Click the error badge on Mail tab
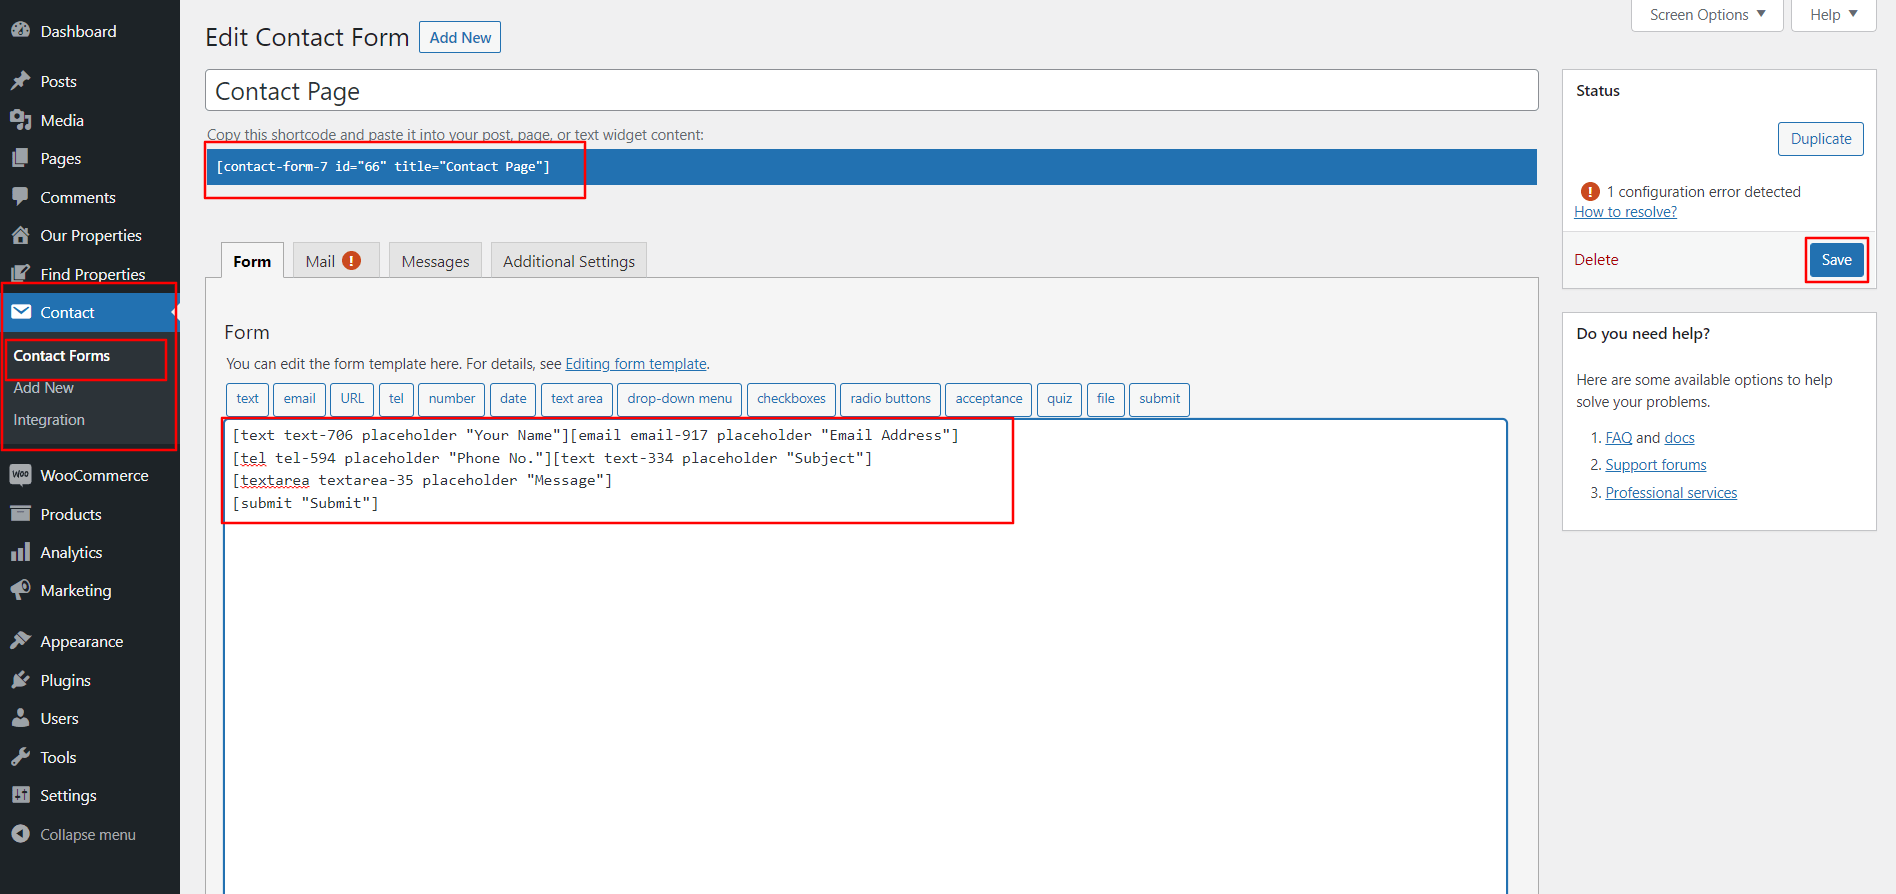 point(352,260)
